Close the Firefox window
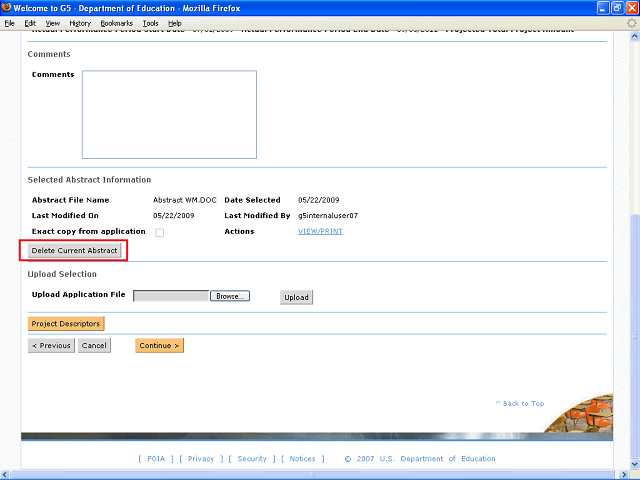Screen dimensions: 640x480 [x=632, y=8]
